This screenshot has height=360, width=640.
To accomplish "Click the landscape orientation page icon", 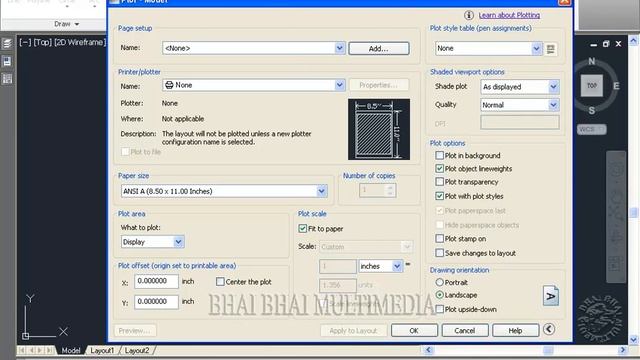I will [551, 296].
